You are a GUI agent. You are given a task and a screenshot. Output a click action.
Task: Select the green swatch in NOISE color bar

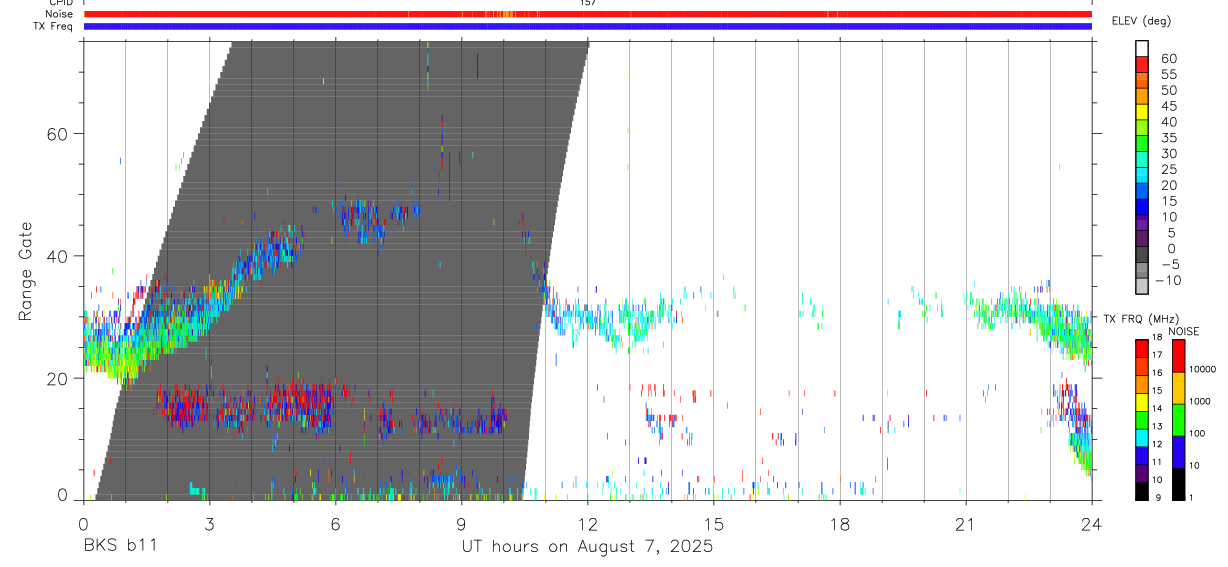(1180, 419)
